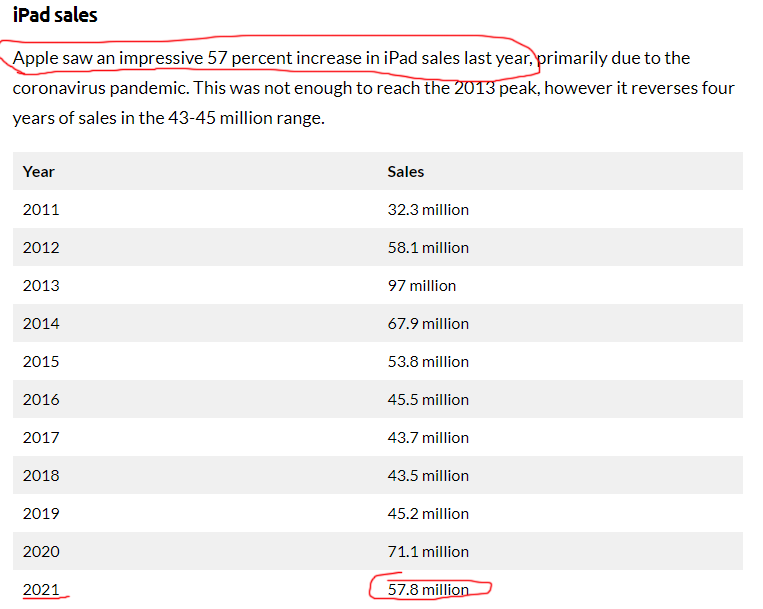The image size is (763, 609).
Task: Select the "97 million" sales value
Action: click(x=421, y=286)
